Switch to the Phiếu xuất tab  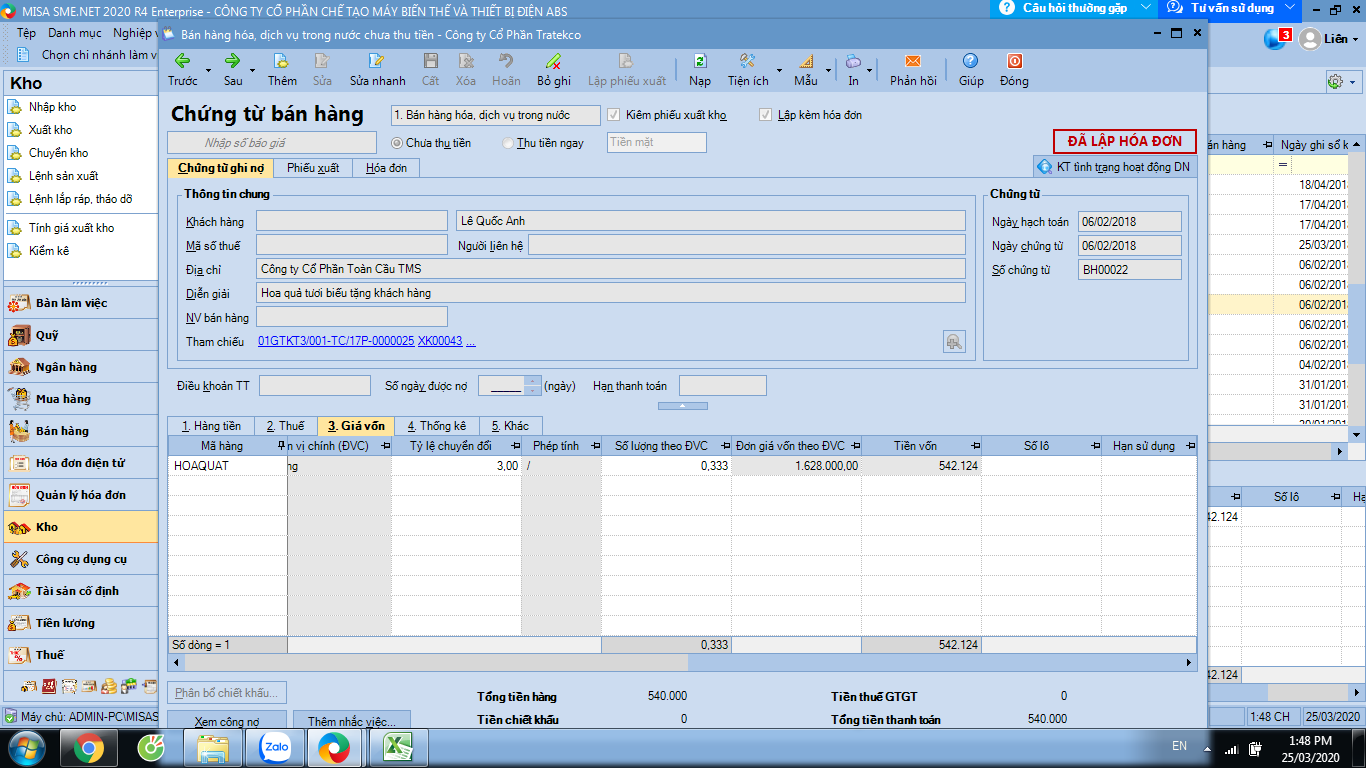pyautogui.click(x=313, y=168)
